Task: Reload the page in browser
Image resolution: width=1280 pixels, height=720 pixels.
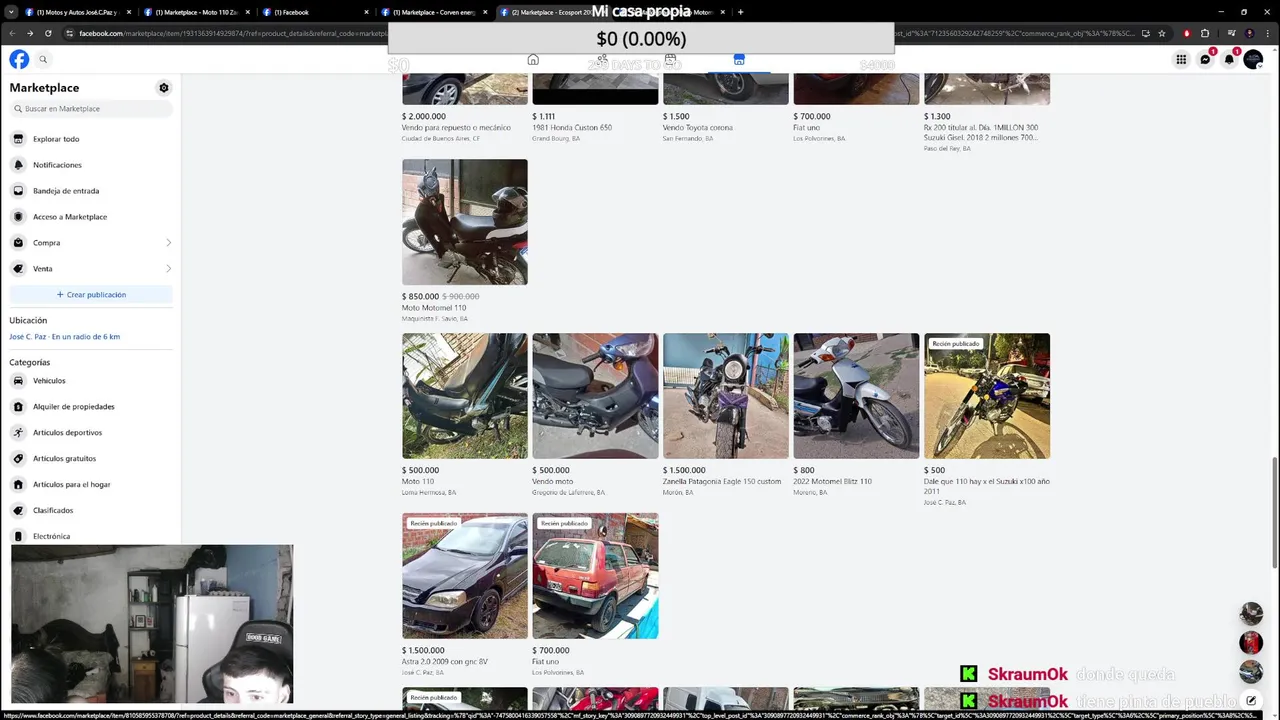Action: [x=48, y=33]
